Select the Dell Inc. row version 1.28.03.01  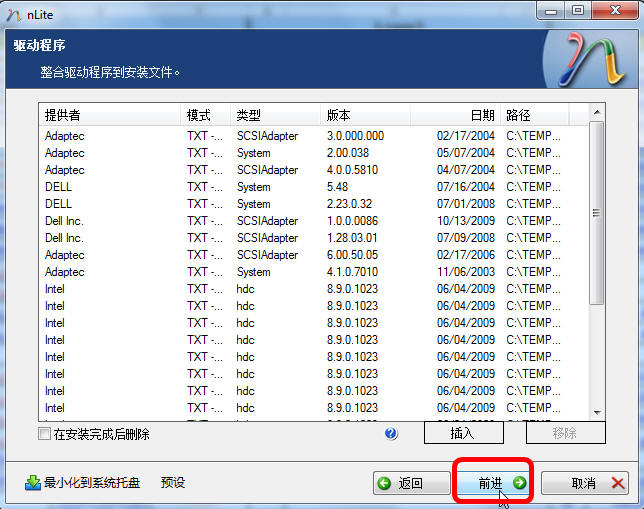[x=314, y=238]
